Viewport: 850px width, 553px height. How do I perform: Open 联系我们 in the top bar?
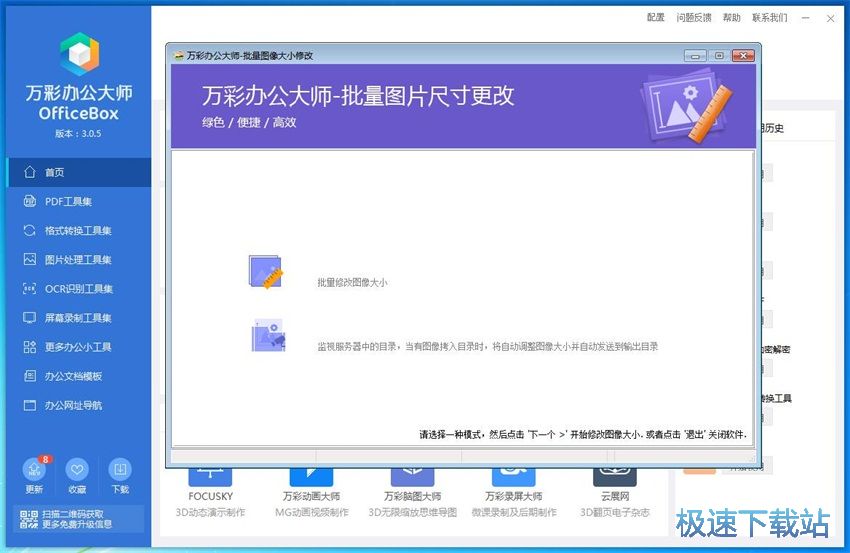(x=770, y=18)
